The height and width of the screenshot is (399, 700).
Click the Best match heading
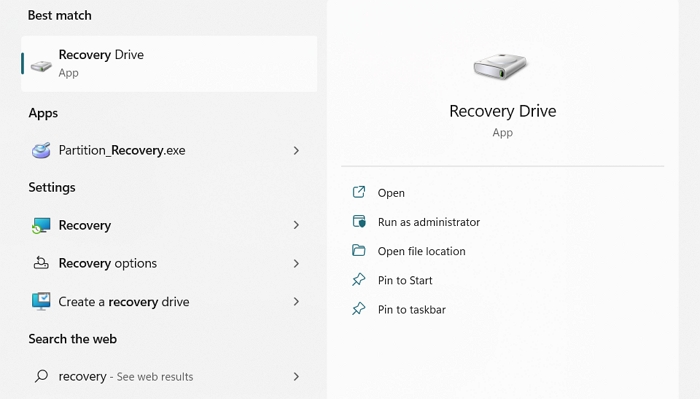(x=59, y=15)
